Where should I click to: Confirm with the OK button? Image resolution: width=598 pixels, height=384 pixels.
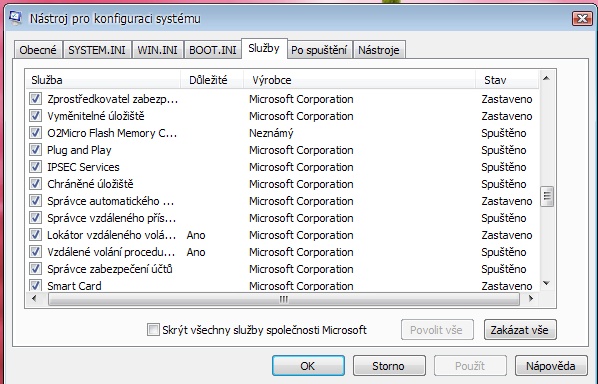[308, 366]
